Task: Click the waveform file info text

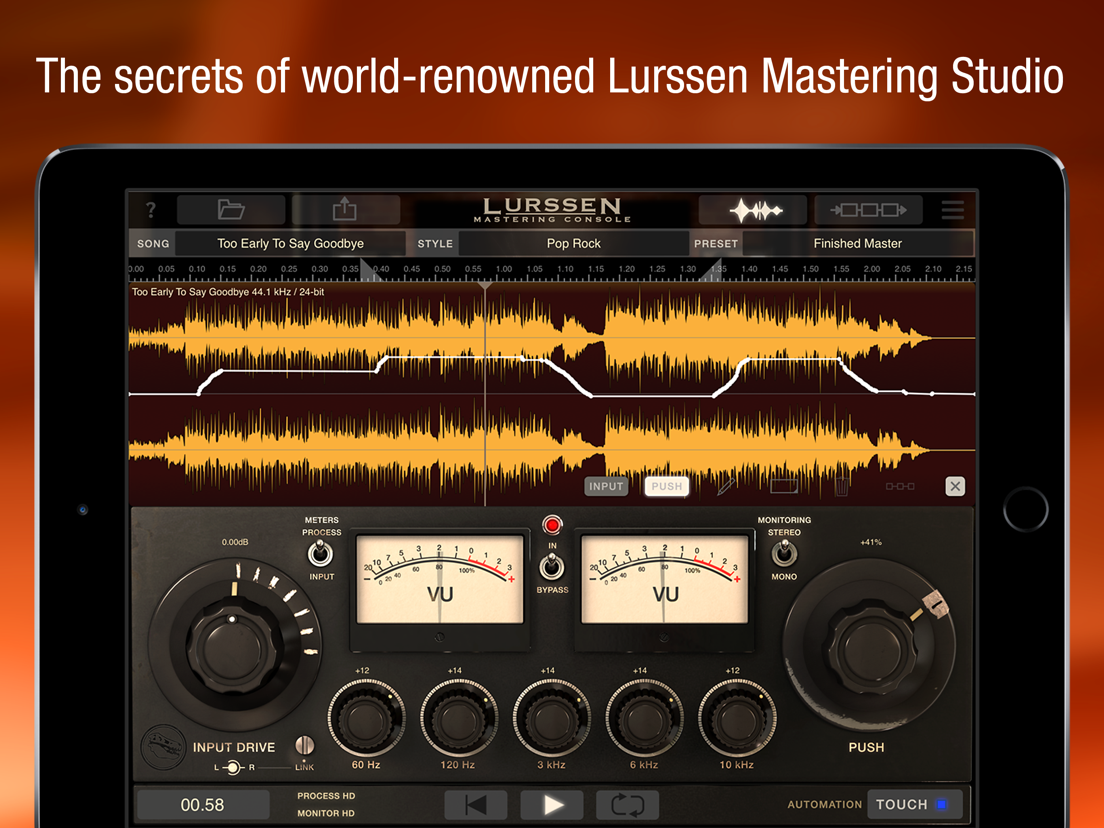Action: tap(228, 291)
